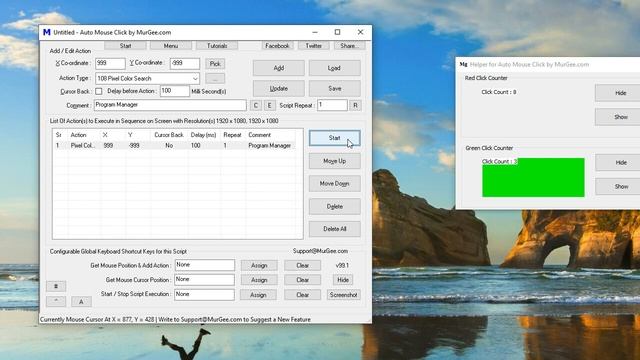Click the top Start button beside Menu

[125, 46]
